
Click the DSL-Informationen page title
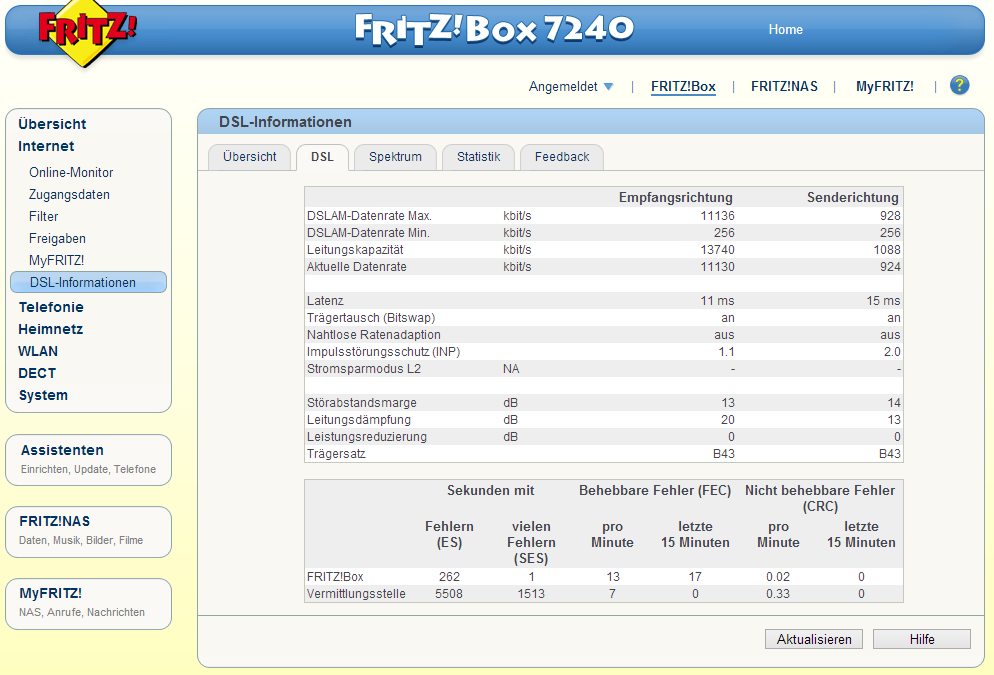pyautogui.click(x=285, y=122)
